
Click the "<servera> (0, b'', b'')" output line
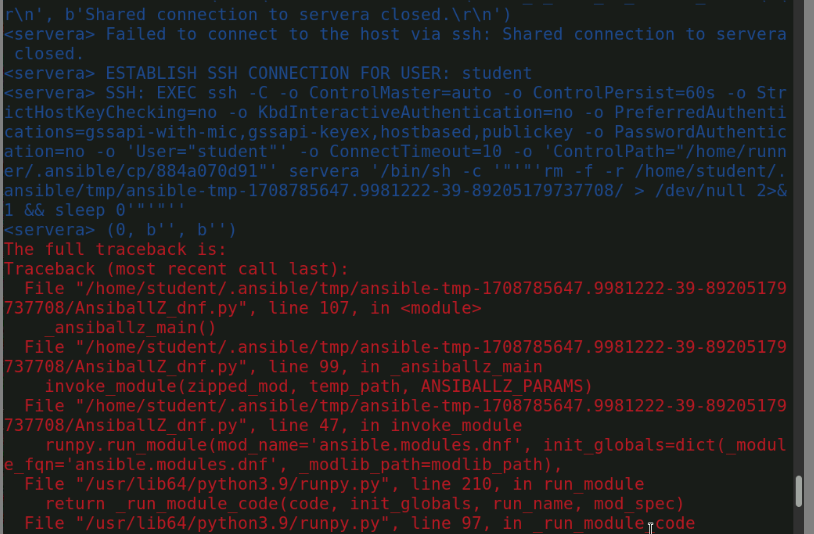click(x=118, y=230)
